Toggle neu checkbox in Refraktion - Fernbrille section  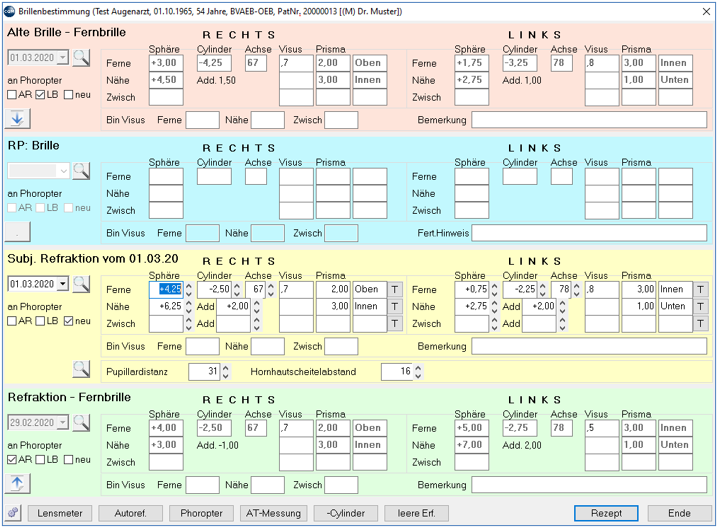click(68, 459)
